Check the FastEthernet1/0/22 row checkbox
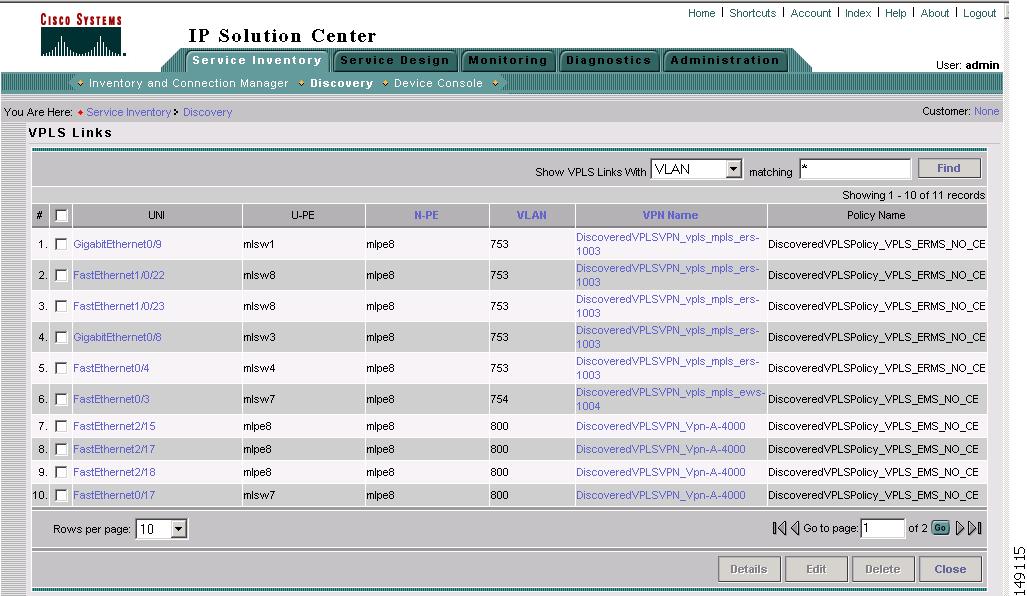 click(61, 275)
